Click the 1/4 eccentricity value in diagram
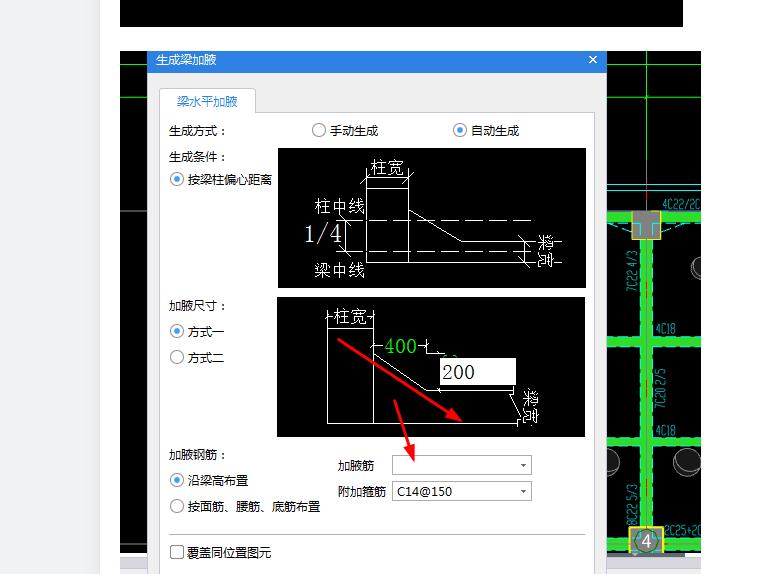782x574 pixels. [323, 233]
